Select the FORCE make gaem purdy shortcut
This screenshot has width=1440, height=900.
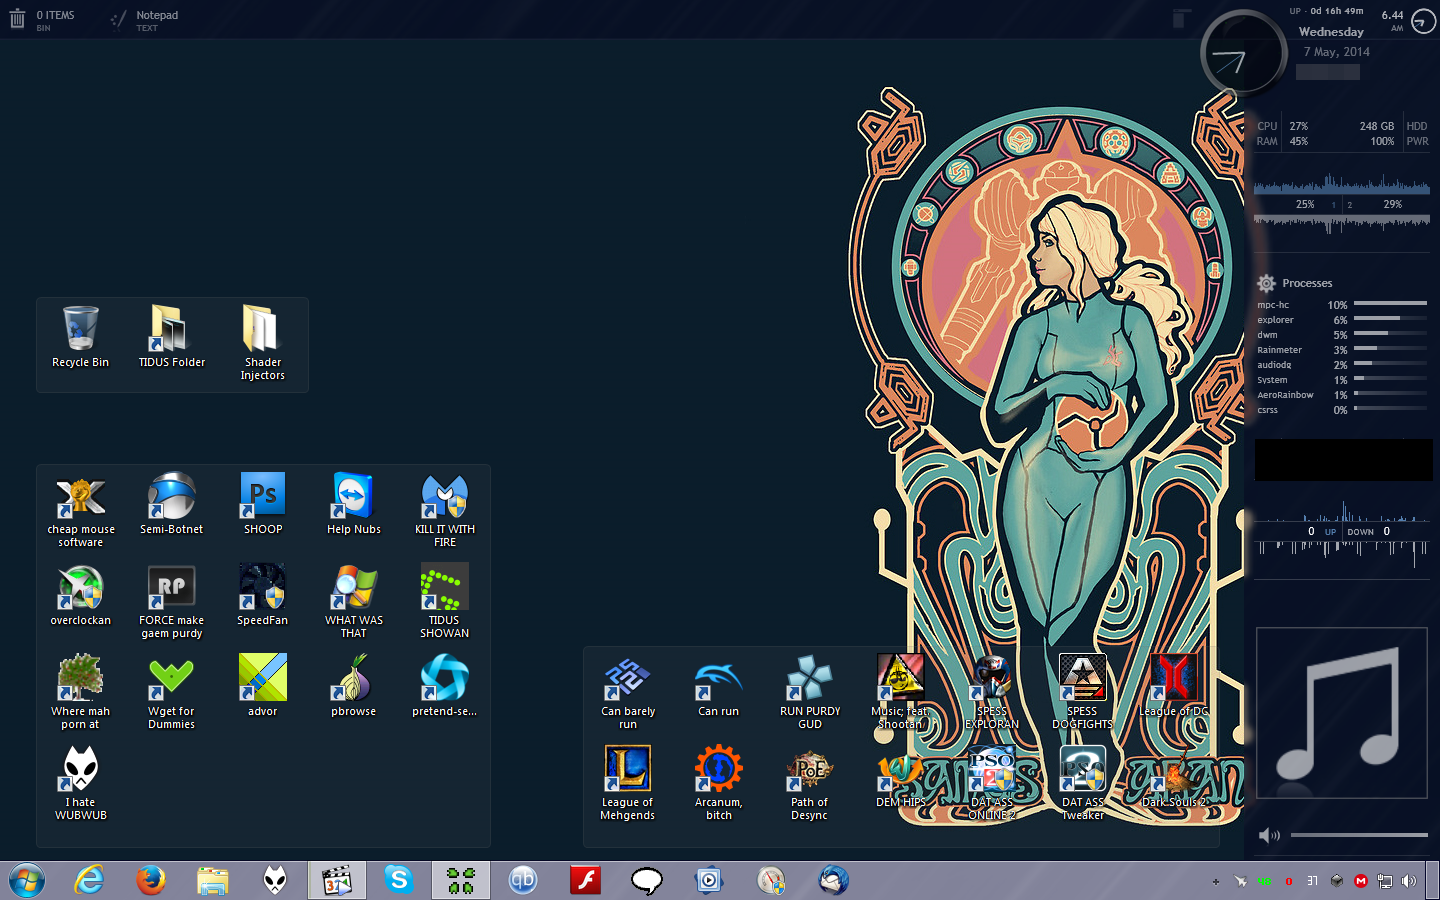coord(172,602)
